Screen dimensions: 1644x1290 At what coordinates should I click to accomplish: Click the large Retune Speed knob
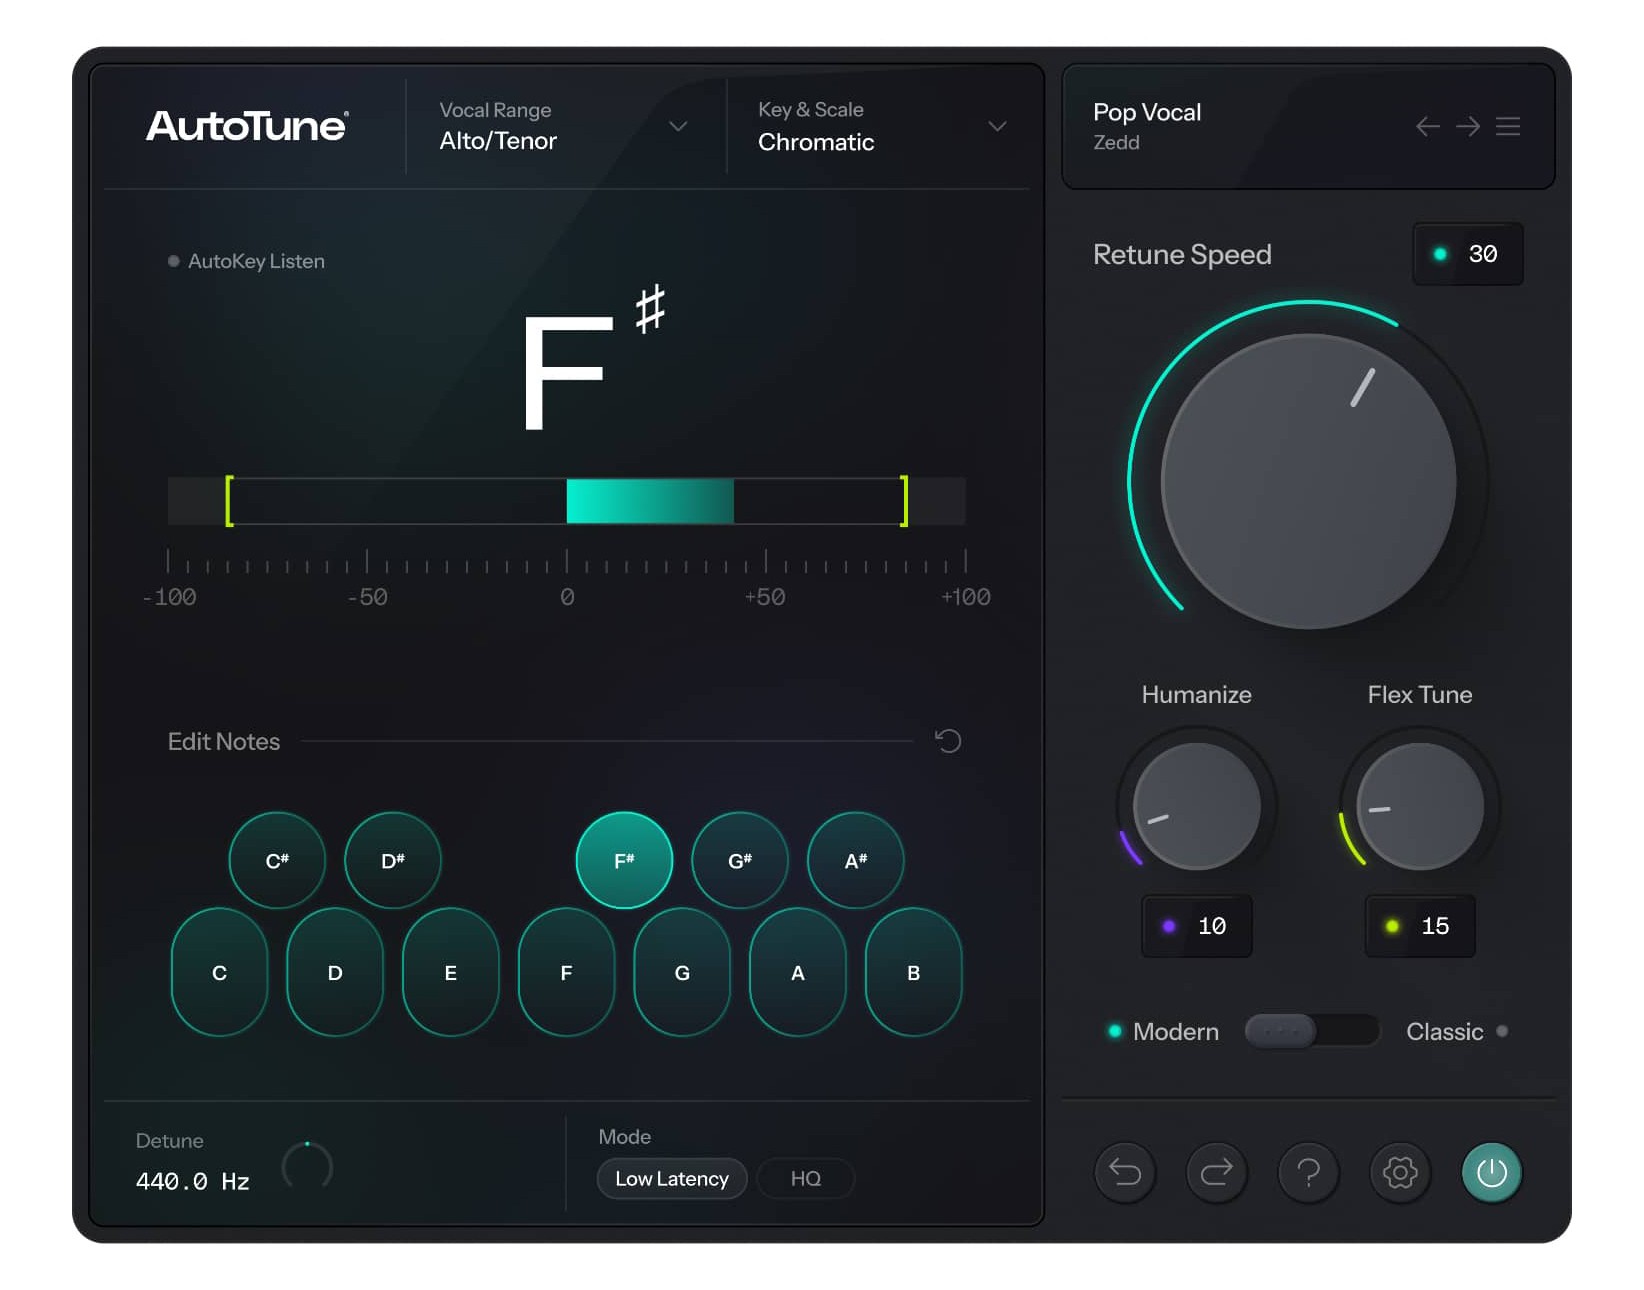1308,482
